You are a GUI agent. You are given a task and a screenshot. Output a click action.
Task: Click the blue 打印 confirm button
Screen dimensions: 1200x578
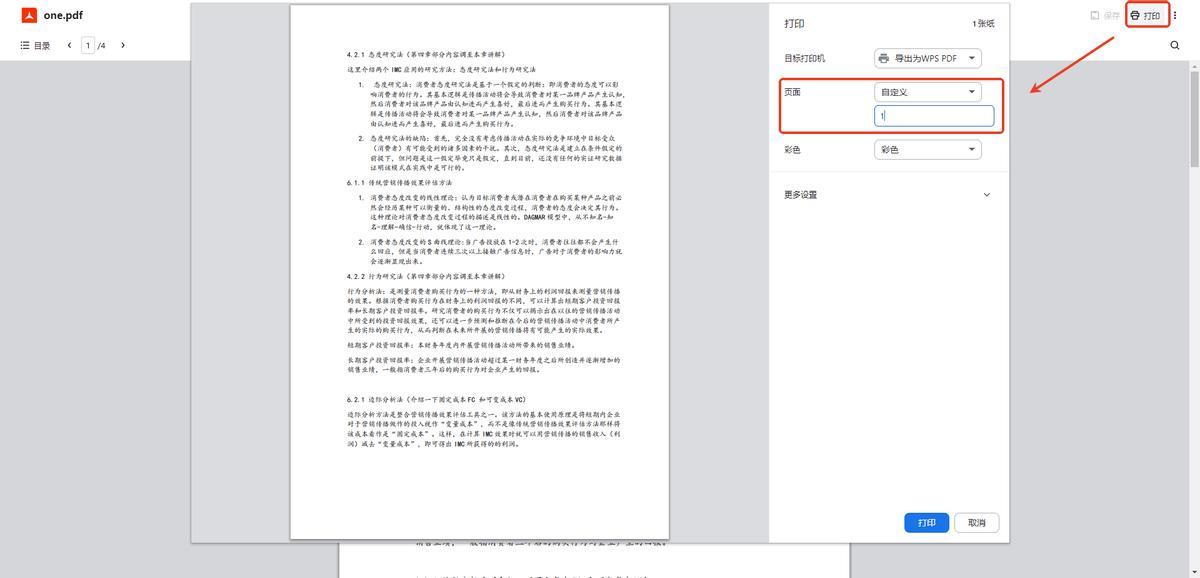click(926, 523)
